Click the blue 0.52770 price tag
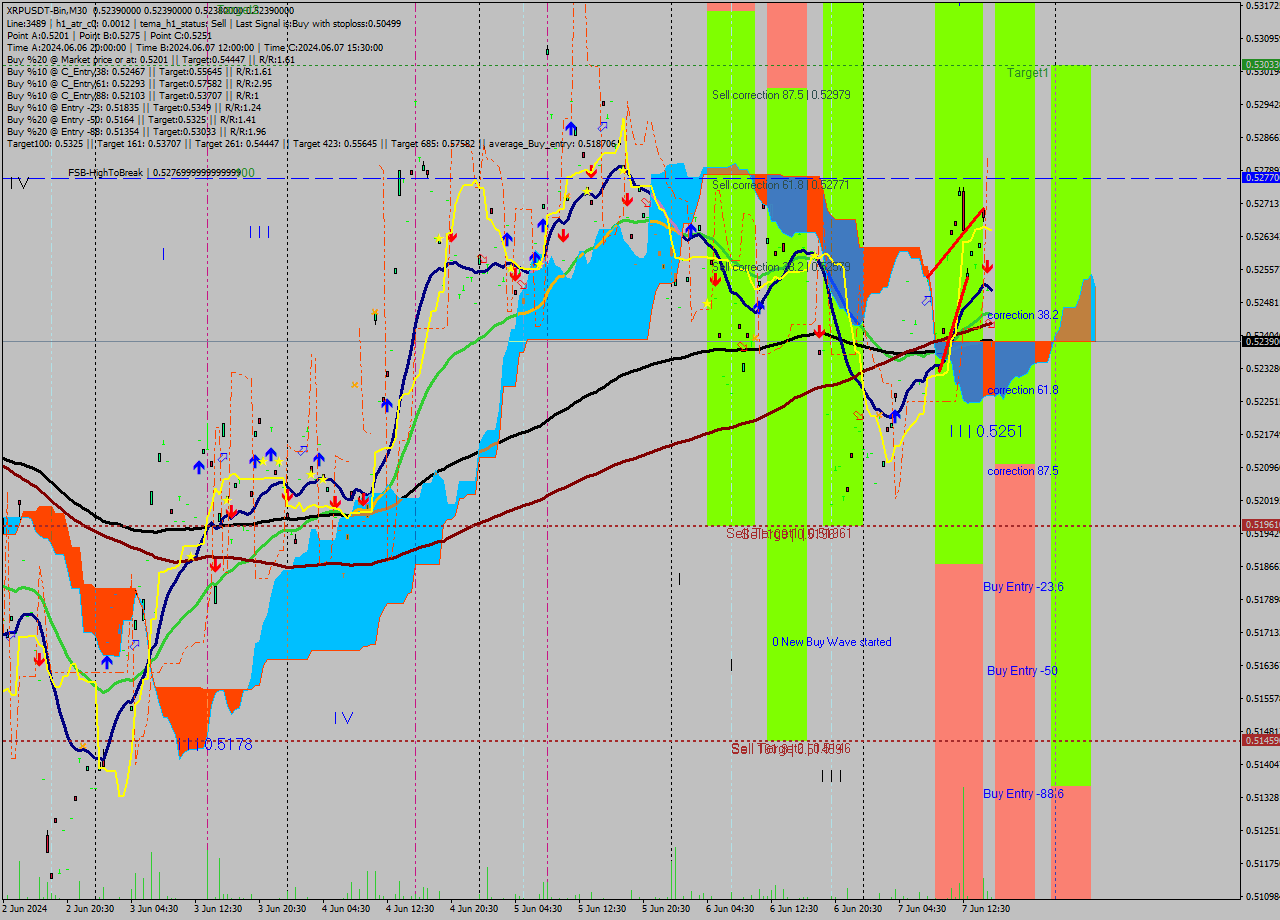This screenshot has width=1280, height=920. (x=1260, y=177)
